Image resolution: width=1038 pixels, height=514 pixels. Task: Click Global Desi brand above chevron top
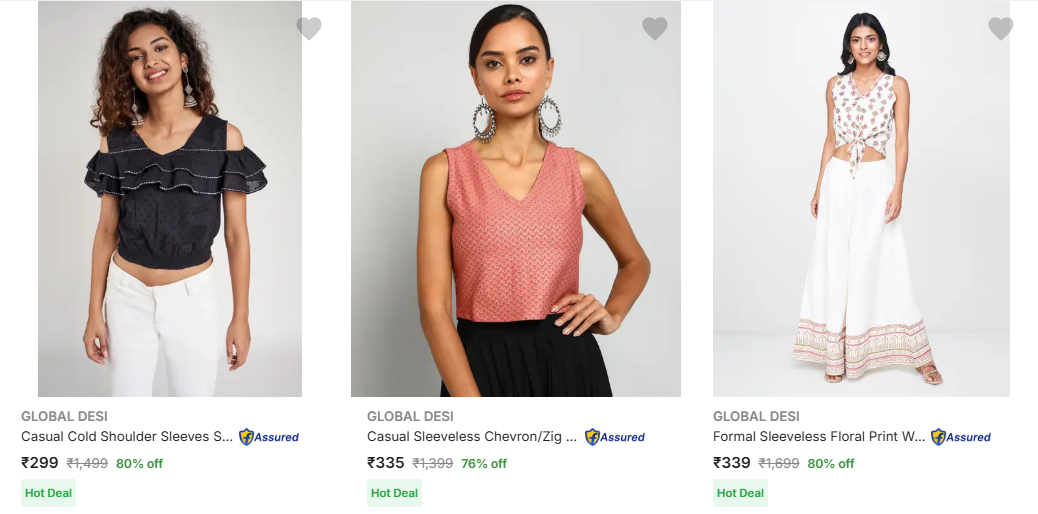[x=410, y=416]
